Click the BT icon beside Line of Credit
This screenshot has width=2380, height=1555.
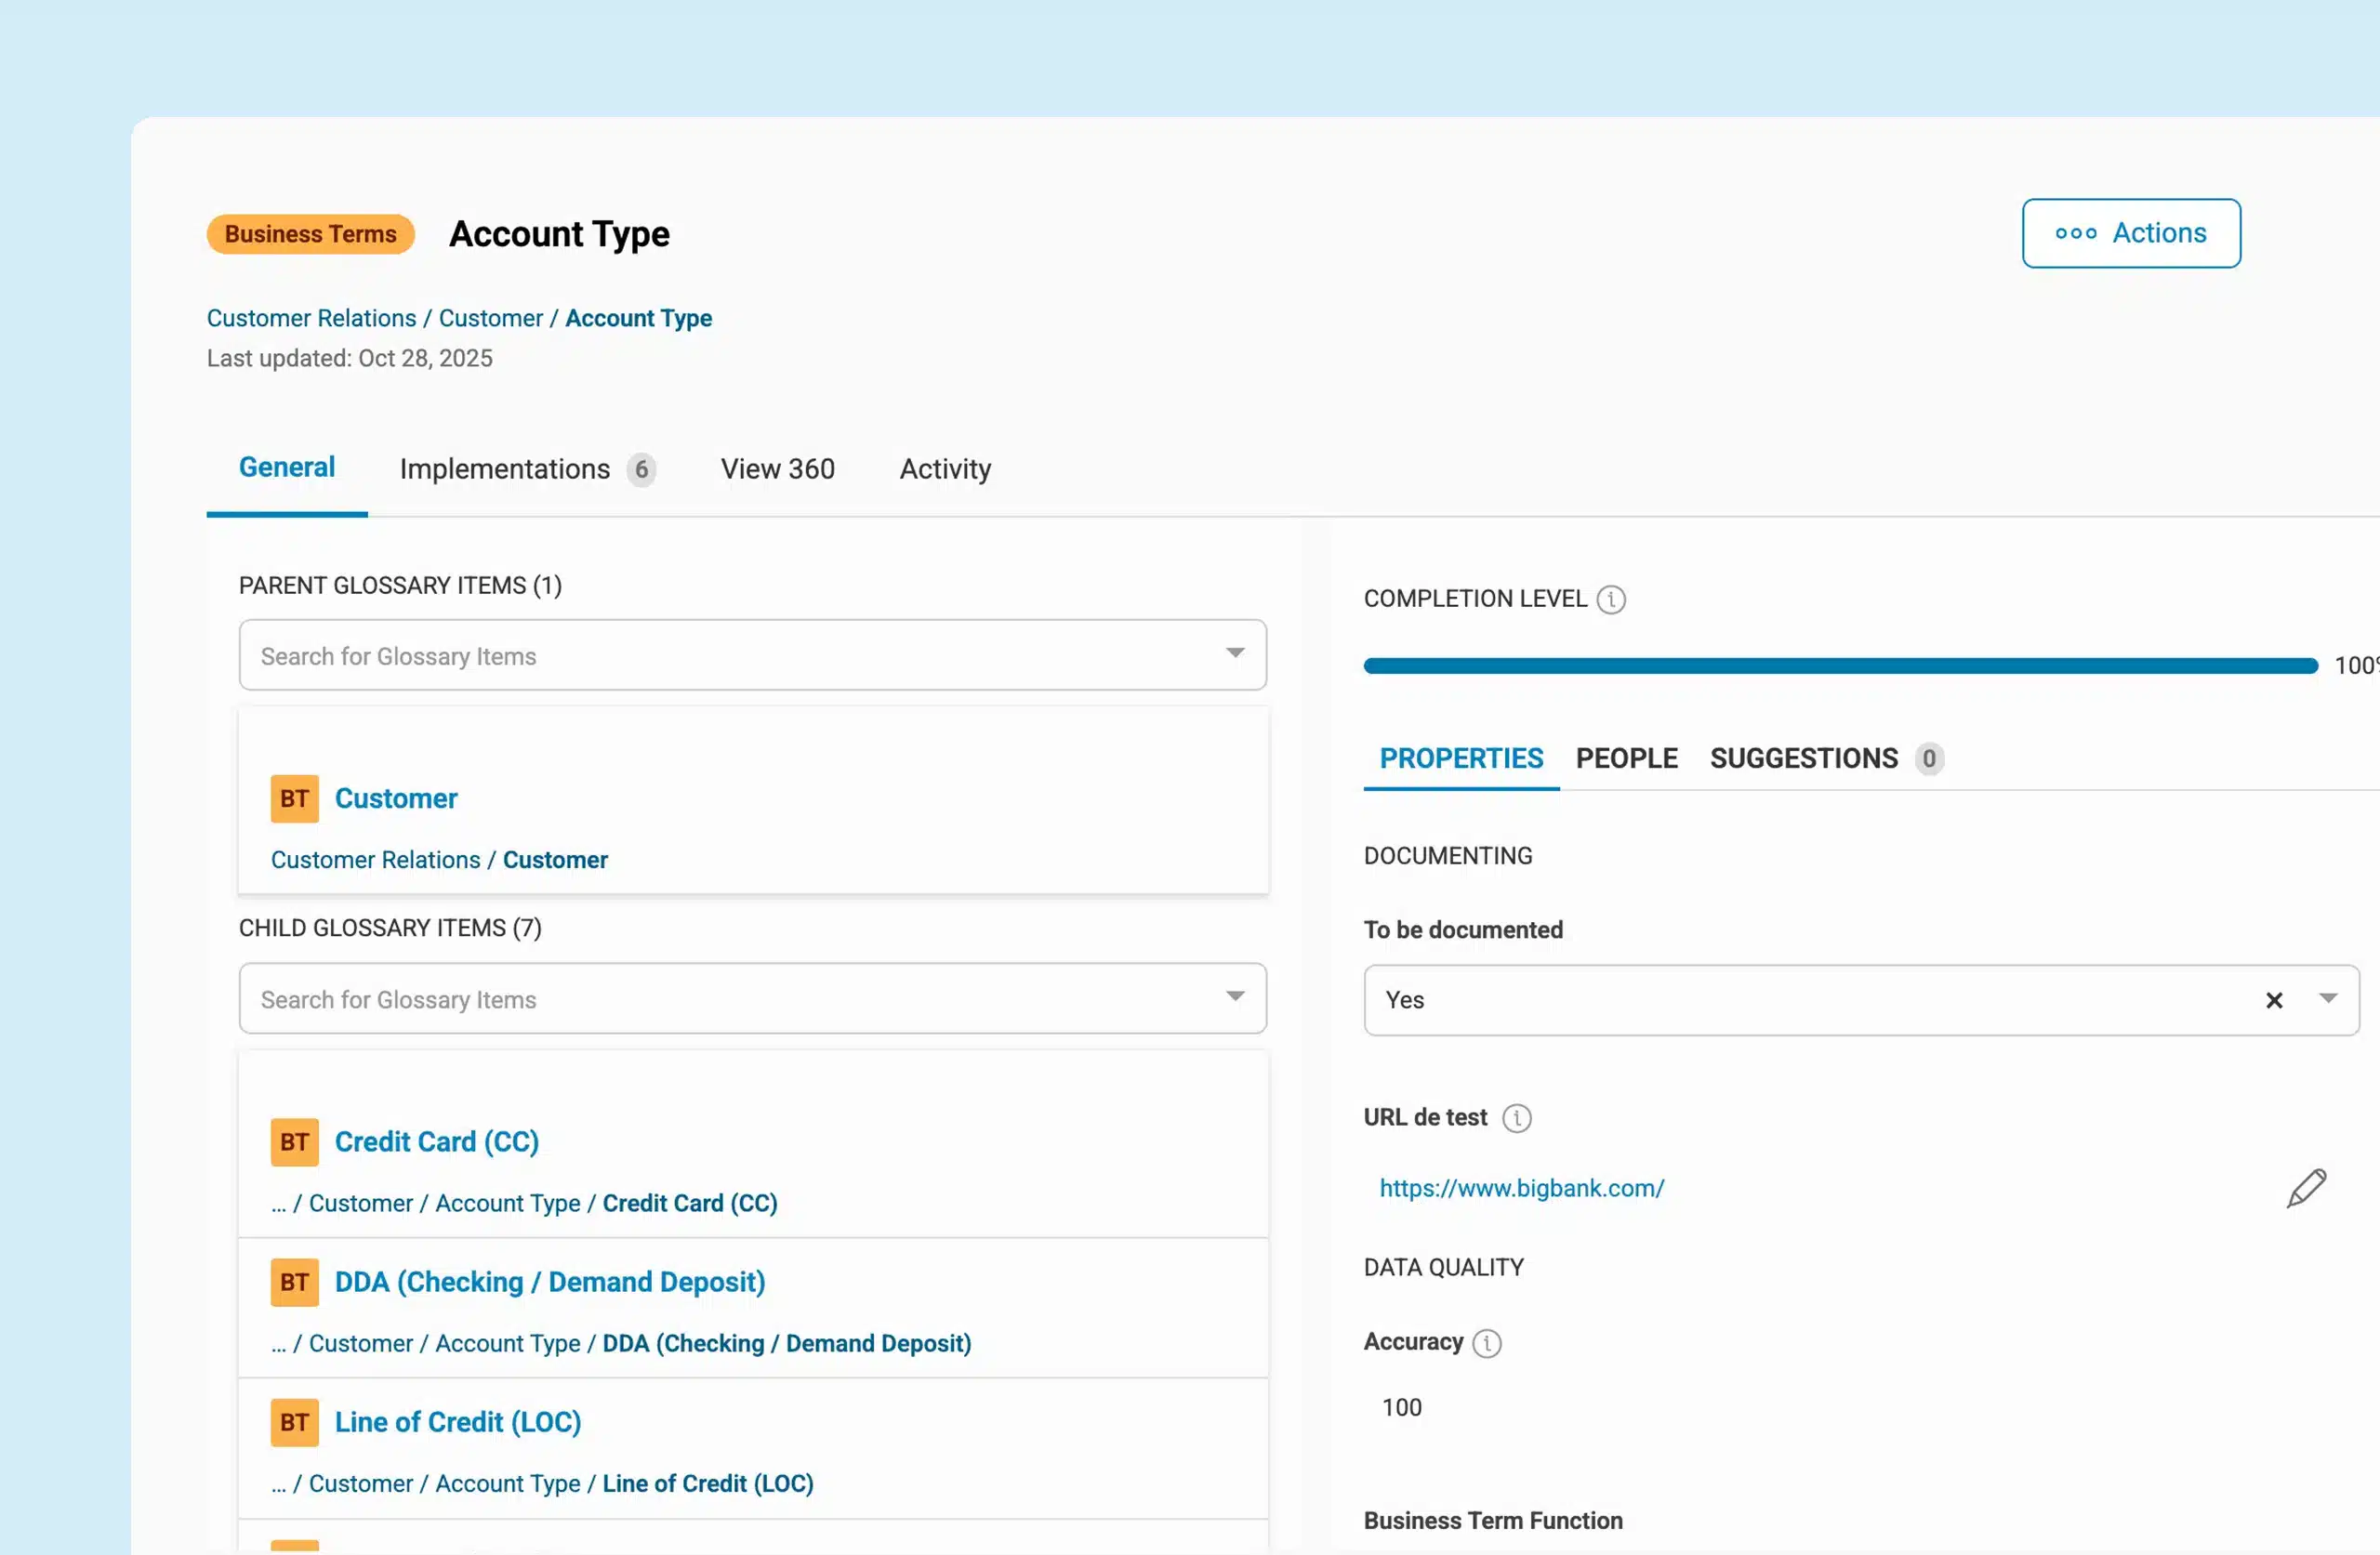[x=294, y=1422]
